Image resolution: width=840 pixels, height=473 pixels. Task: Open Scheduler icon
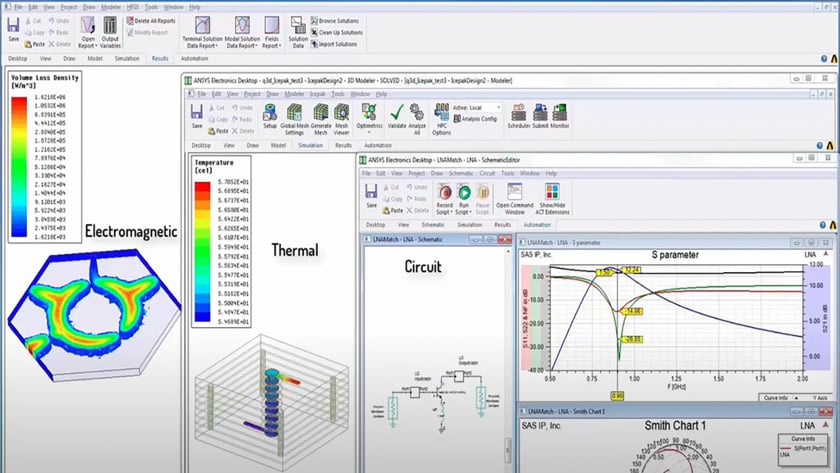click(519, 116)
